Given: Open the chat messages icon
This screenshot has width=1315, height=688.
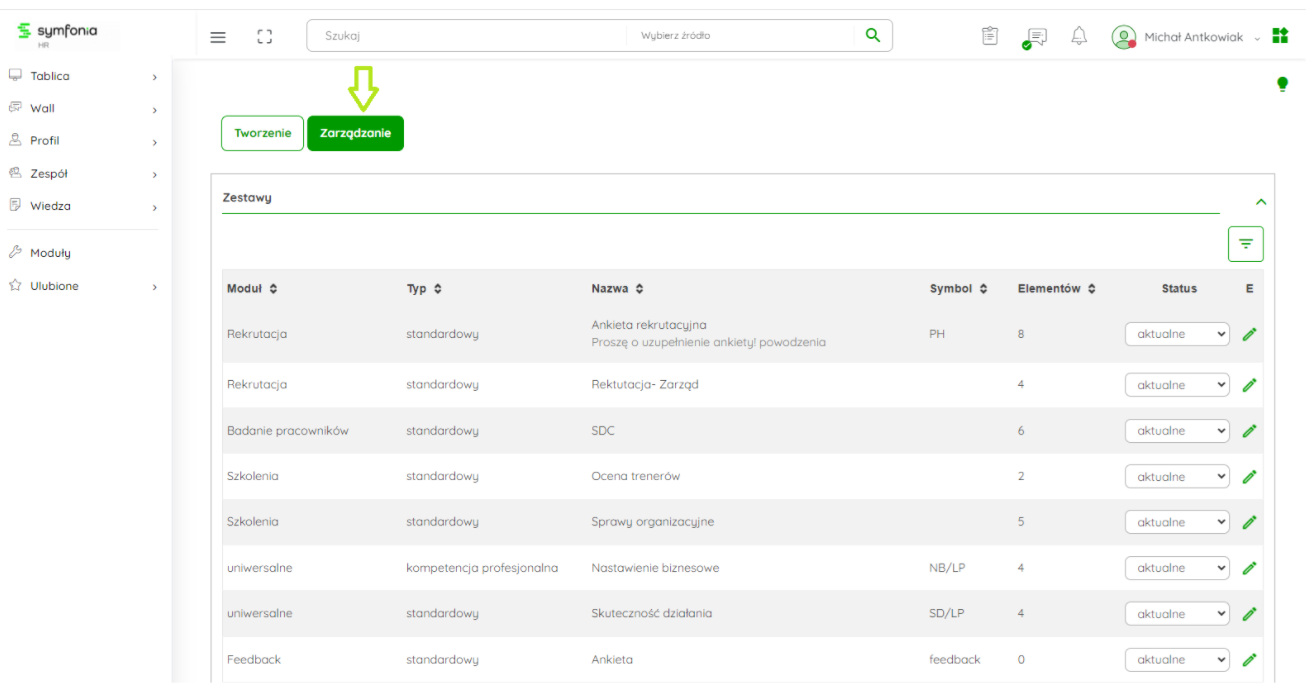Looking at the screenshot, I should coord(1035,38).
